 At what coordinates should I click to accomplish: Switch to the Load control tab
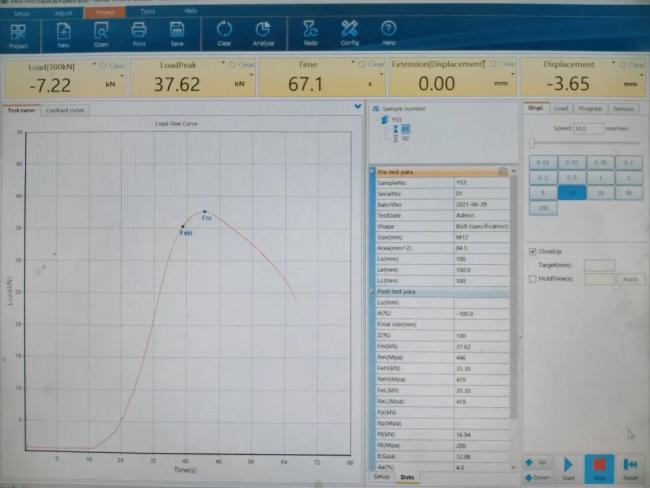(x=560, y=108)
